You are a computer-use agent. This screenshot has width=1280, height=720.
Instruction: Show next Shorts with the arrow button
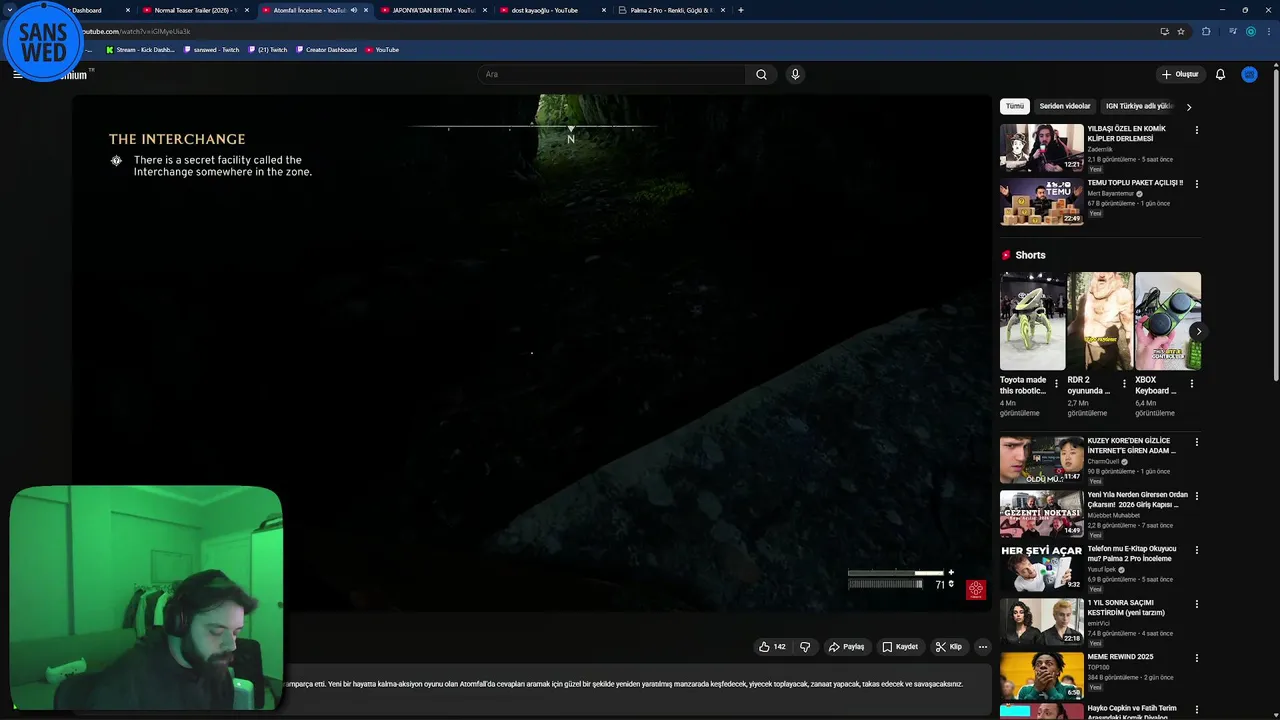tap(1198, 332)
